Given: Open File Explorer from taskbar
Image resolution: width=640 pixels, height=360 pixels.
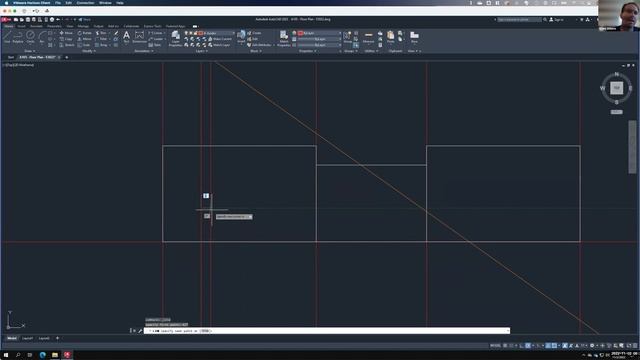Looking at the screenshot, I should point(55,355).
